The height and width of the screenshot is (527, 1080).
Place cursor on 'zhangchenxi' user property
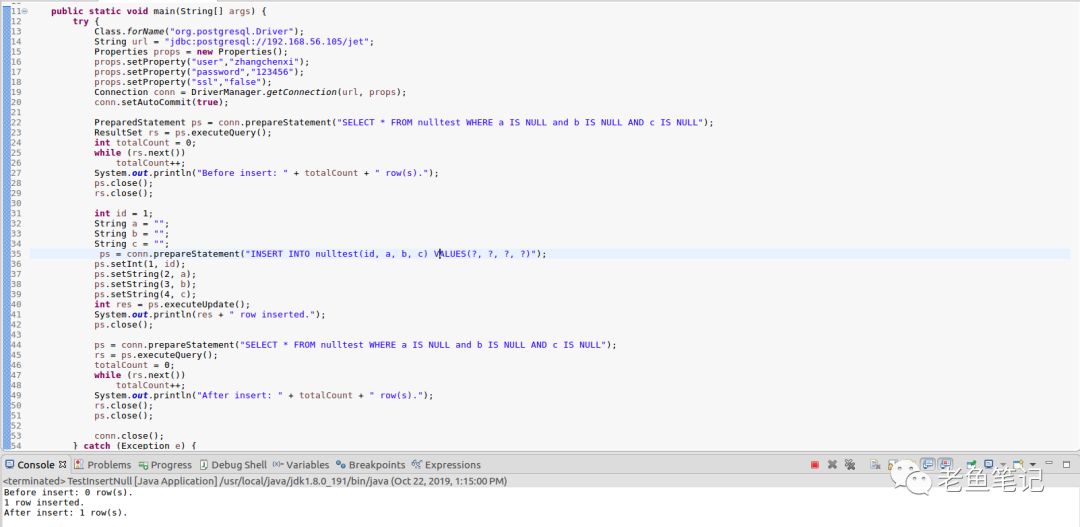(264, 62)
